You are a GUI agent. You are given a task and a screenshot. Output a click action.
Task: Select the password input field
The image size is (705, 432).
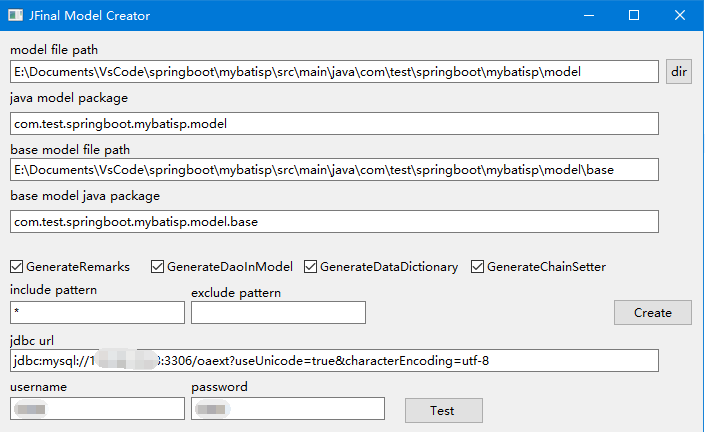[288, 409]
